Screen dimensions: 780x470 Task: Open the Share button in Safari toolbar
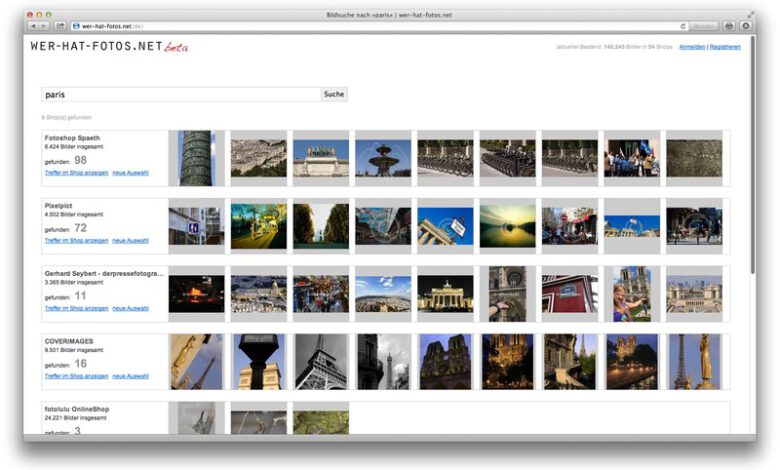point(60,26)
